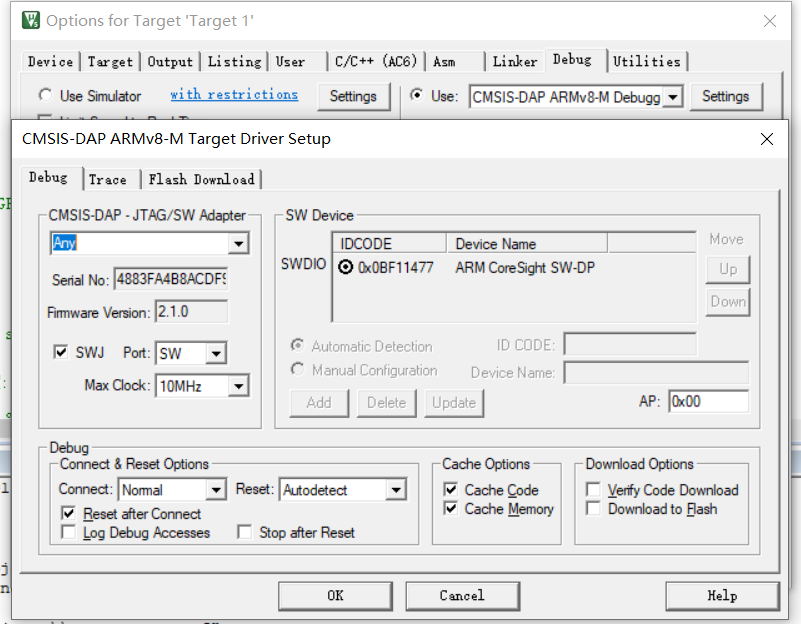Image resolution: width=801 pixels, height=624 pixels.
Task: Open the Max Clock 10MHz dropdown
Action: coord(239,386)
